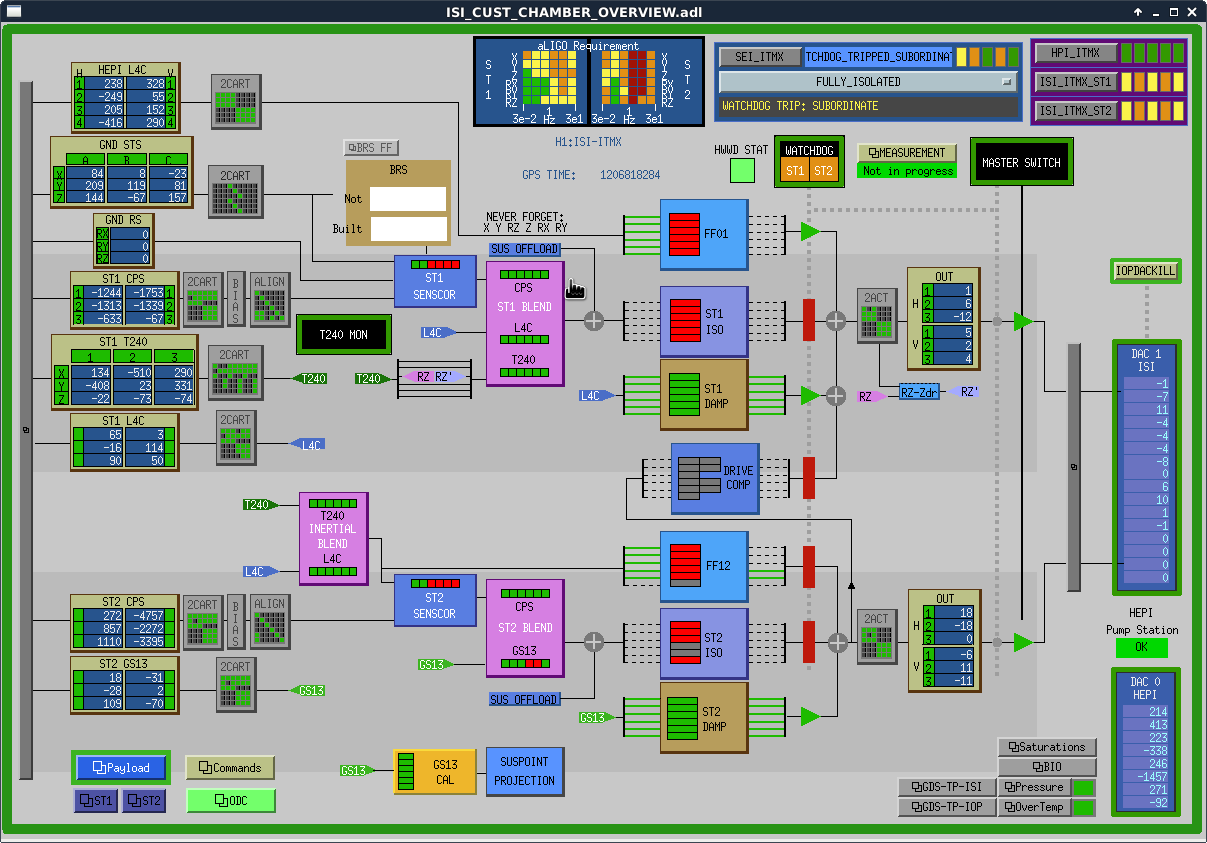
Task: Click the WATCHDOG ST1 indicator
Action: coord(795,171)
